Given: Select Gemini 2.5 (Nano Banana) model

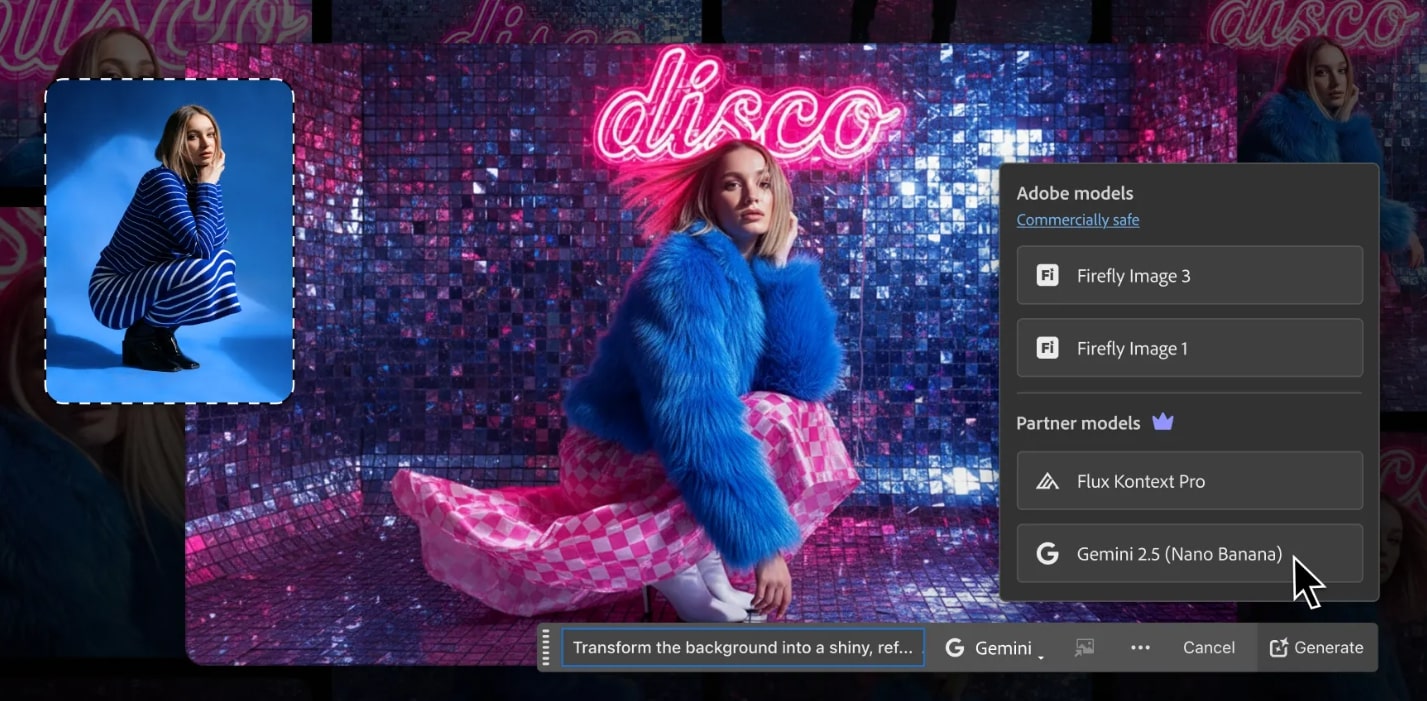Looking at the screenshot, I should [x=1189, y=553].
